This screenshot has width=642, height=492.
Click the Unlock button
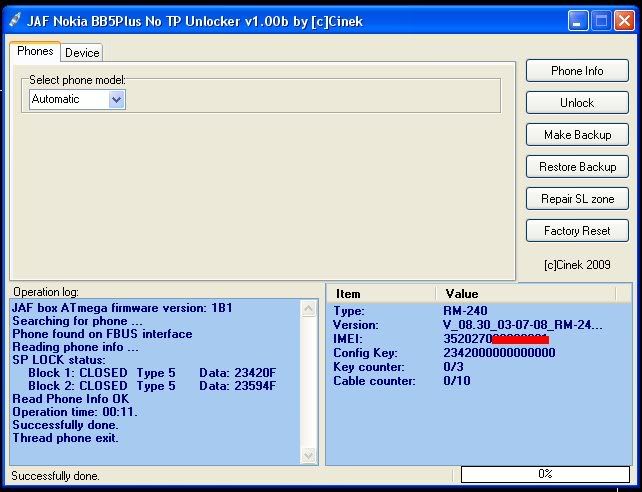[577, 103]
